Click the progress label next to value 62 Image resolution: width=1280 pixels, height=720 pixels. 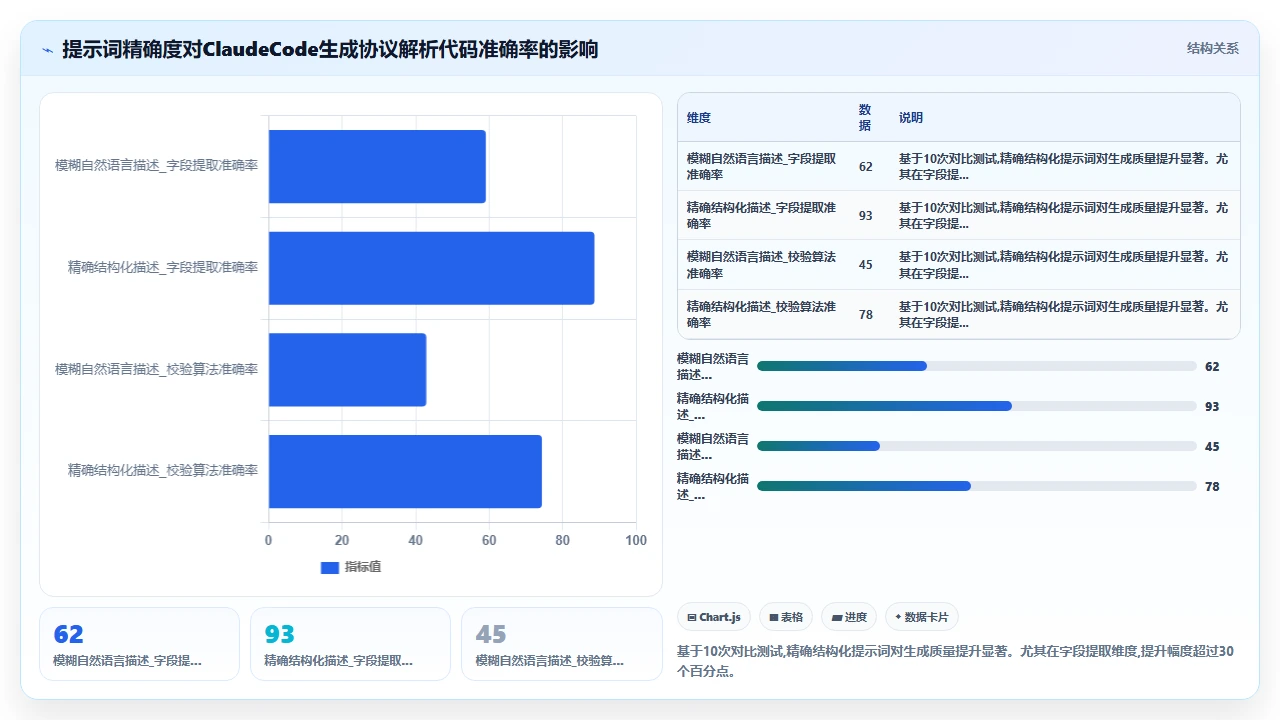712,366
